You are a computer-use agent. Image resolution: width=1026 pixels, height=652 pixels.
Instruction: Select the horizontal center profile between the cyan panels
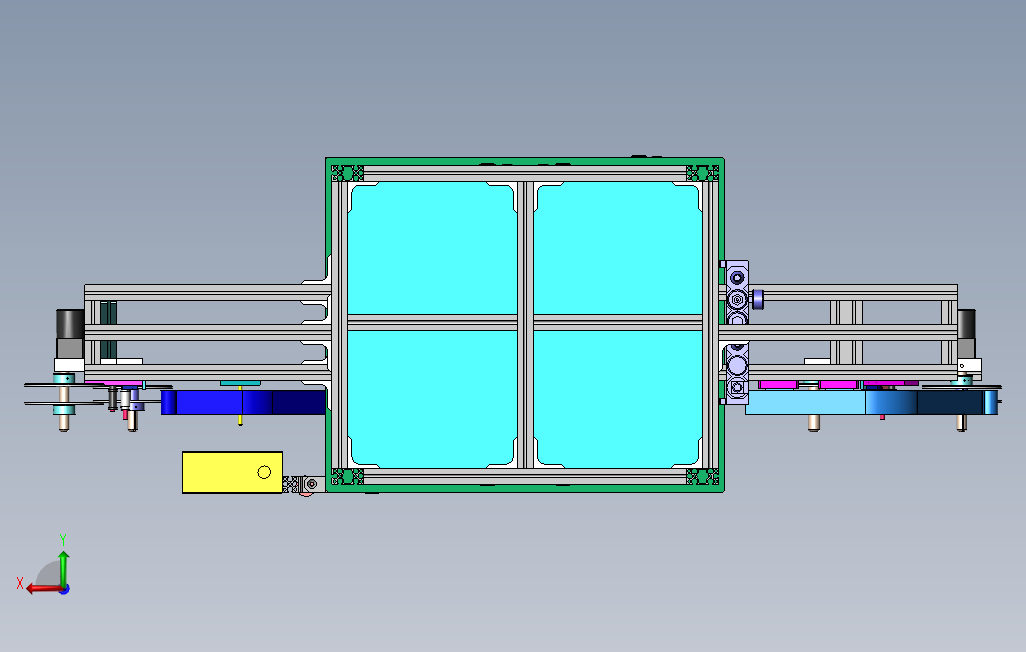tap(525, 323)
